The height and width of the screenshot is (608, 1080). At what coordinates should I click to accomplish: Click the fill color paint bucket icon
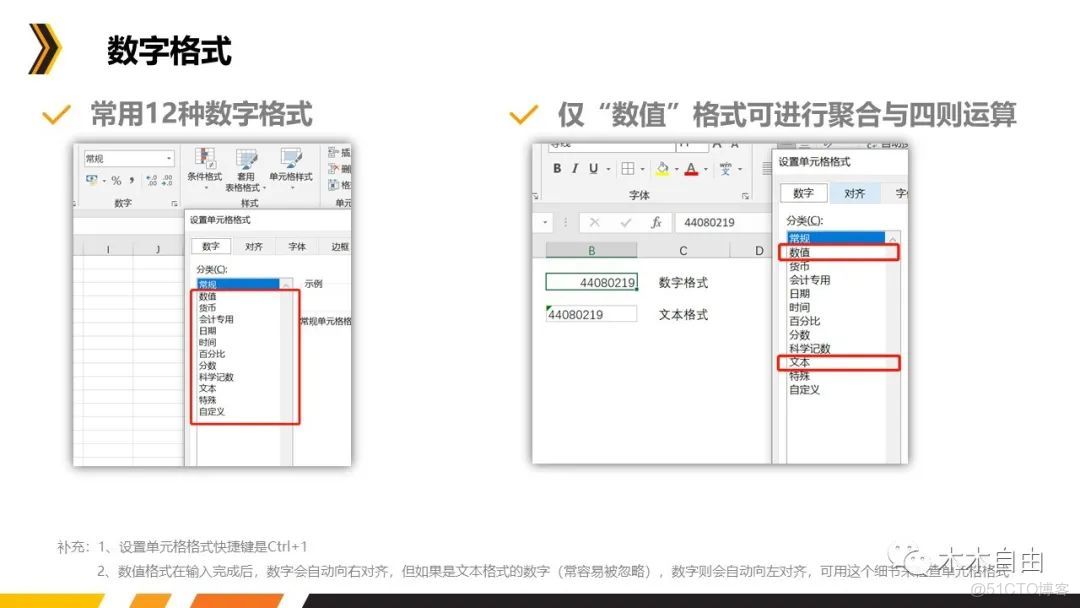pyautogui.click(x=661, y=166)
